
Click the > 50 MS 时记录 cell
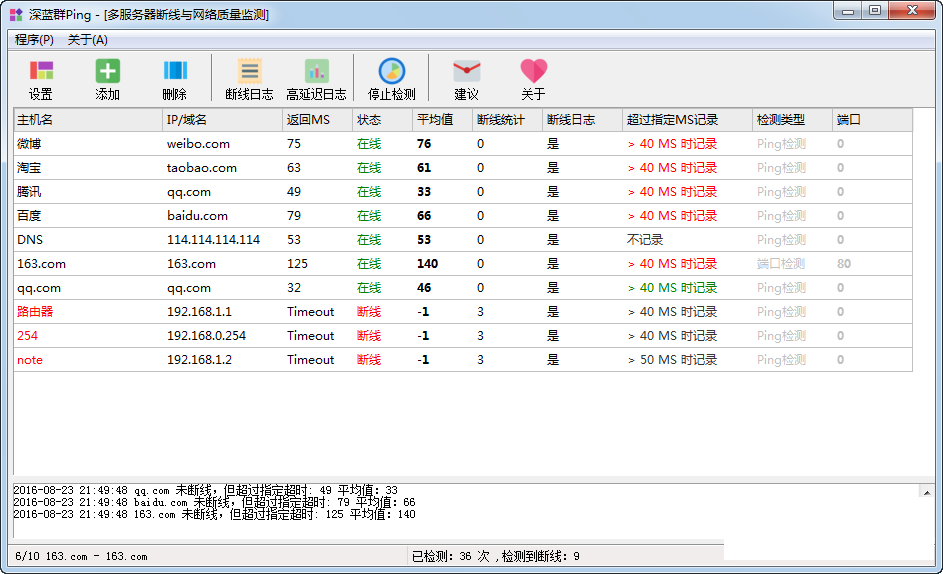(672, 360)
